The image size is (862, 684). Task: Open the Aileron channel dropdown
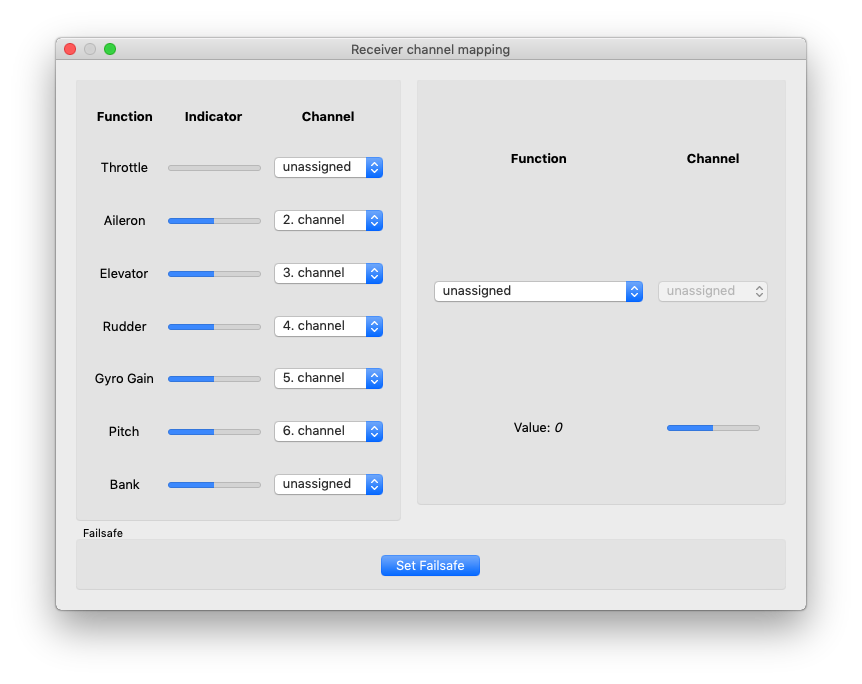(328, 220)
